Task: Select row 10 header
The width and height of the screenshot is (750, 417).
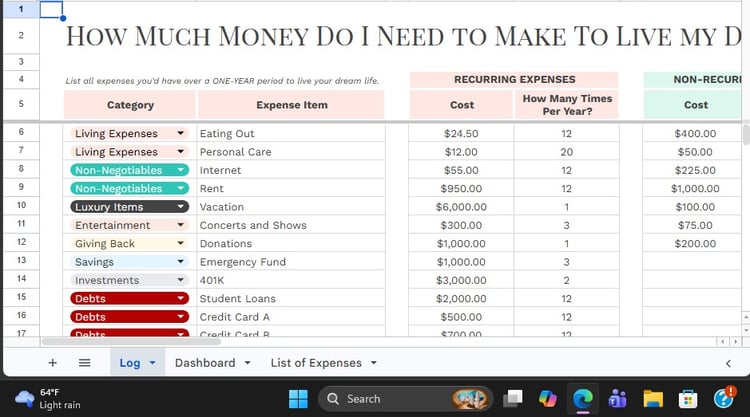Action: [x=21, y=205]
